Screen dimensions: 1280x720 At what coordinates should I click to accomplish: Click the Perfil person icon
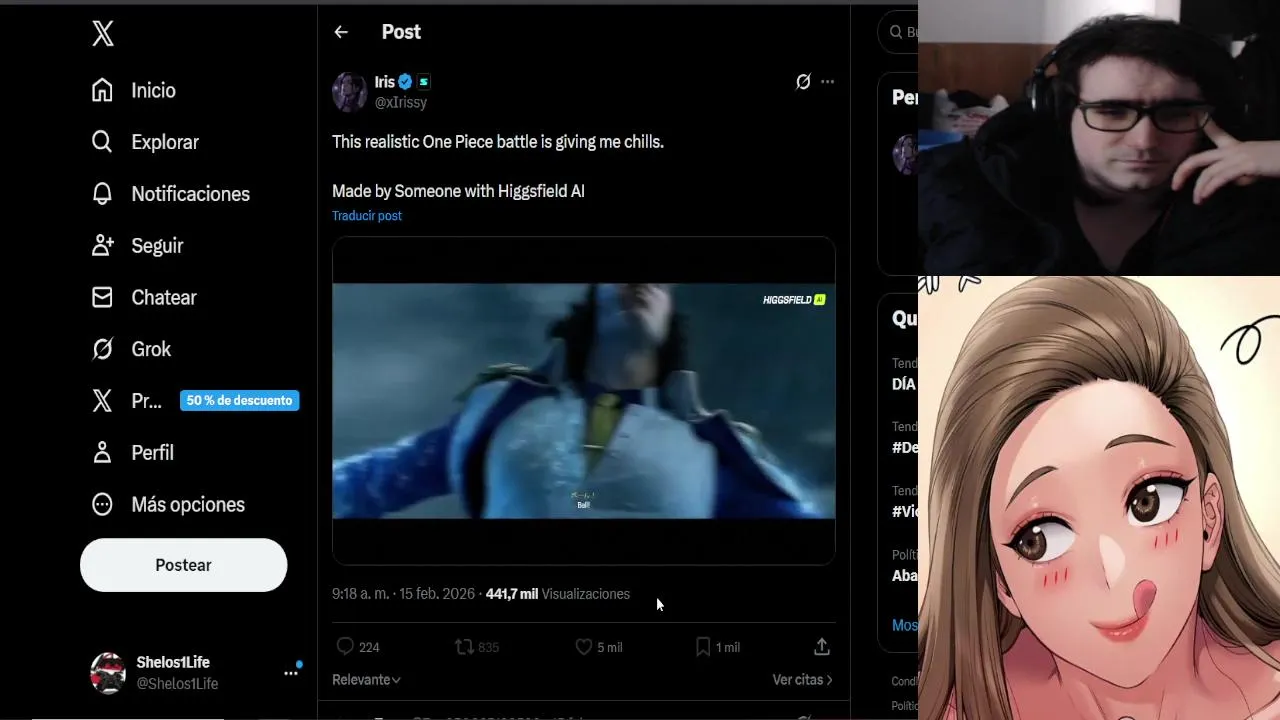[102, 453]
